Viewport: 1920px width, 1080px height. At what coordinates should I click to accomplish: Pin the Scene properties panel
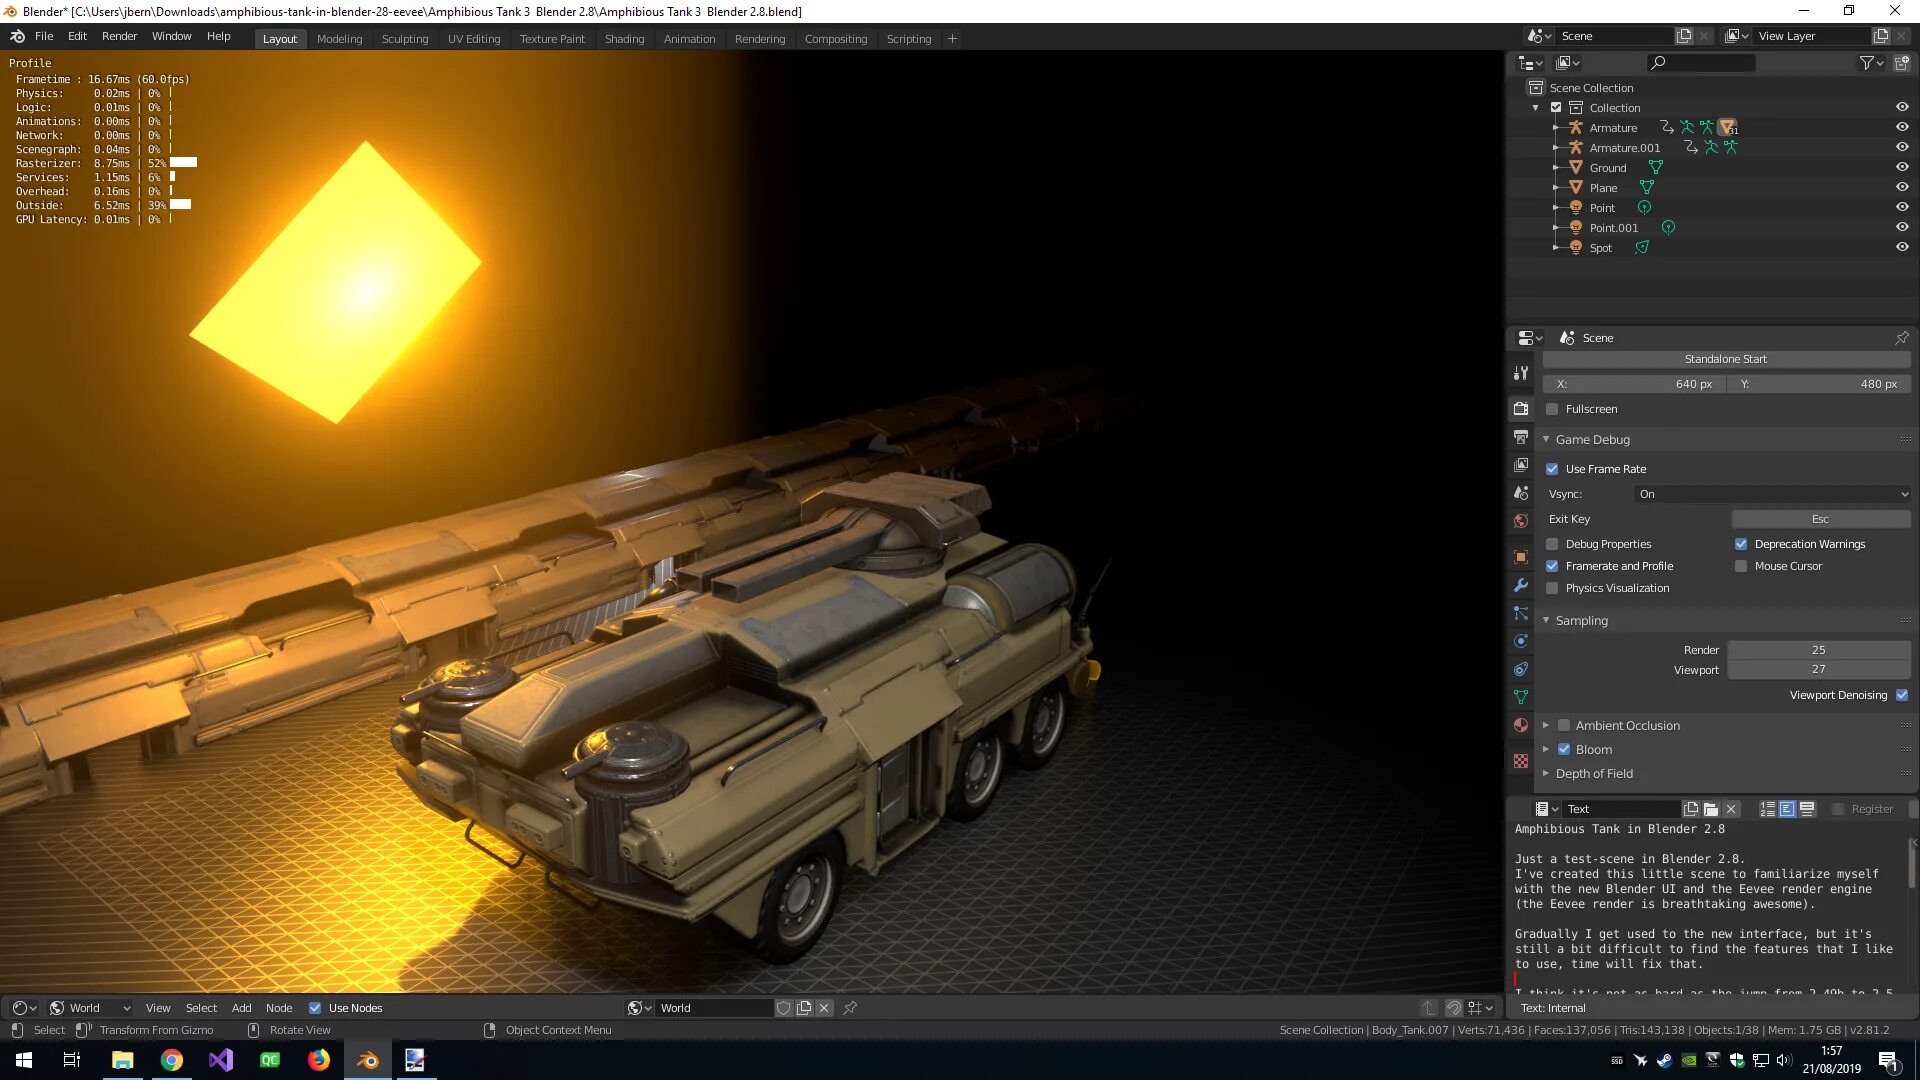(x=1901, y=338)
